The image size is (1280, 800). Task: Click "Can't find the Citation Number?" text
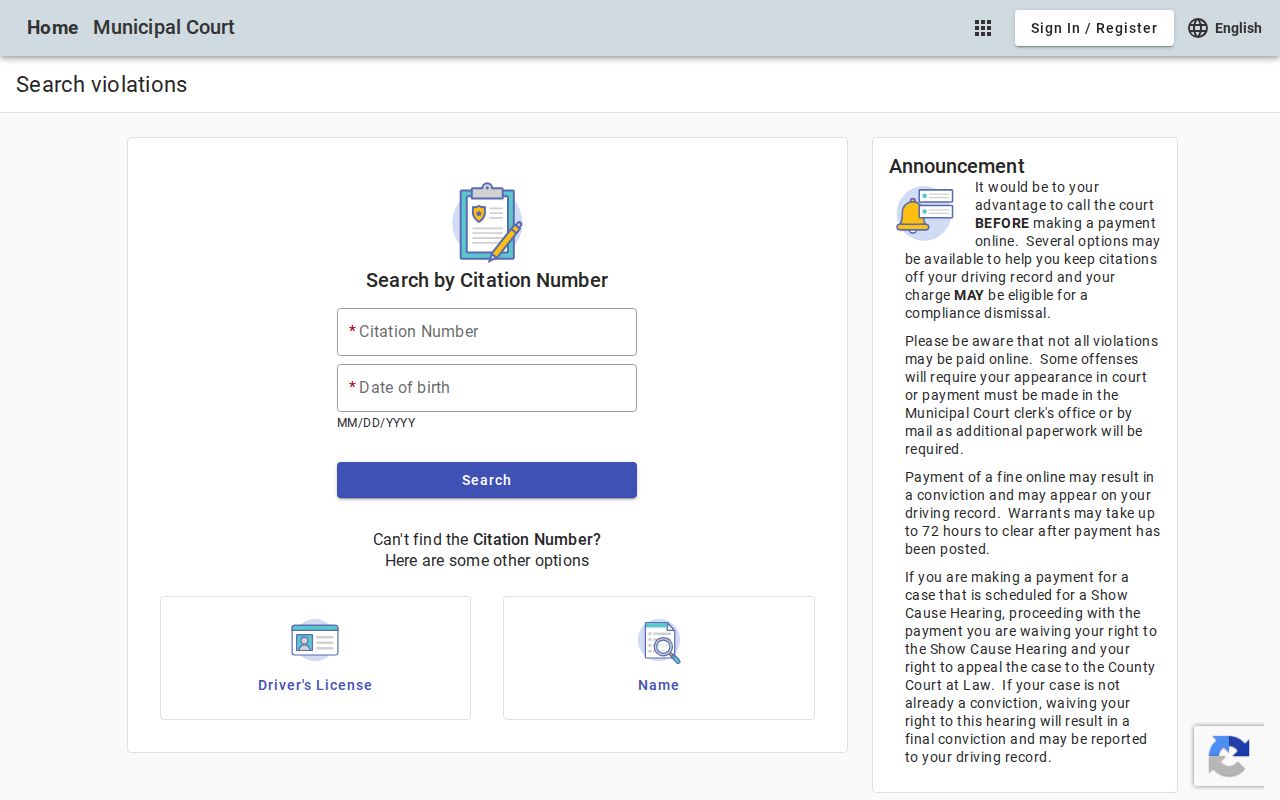tap(487, 539)
